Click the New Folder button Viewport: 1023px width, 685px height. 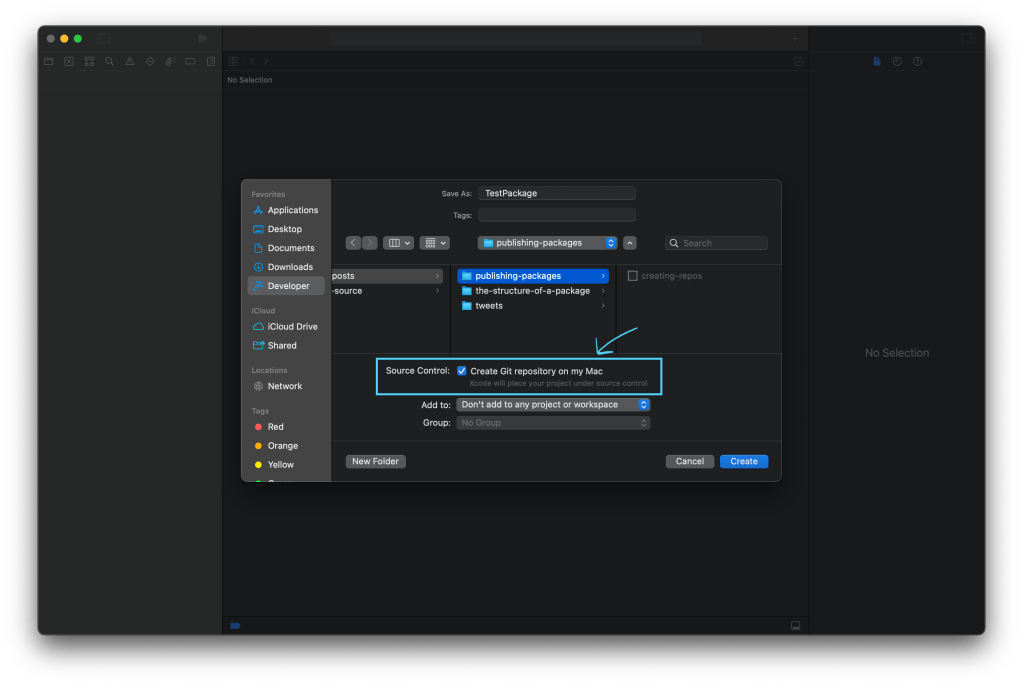pos(375,462)
